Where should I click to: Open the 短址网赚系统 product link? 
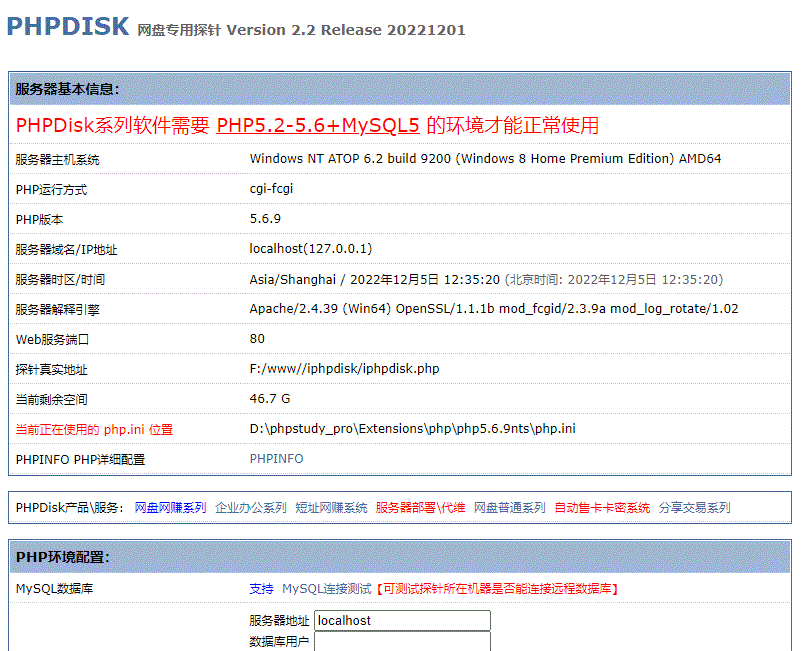[x=331, y=507]
